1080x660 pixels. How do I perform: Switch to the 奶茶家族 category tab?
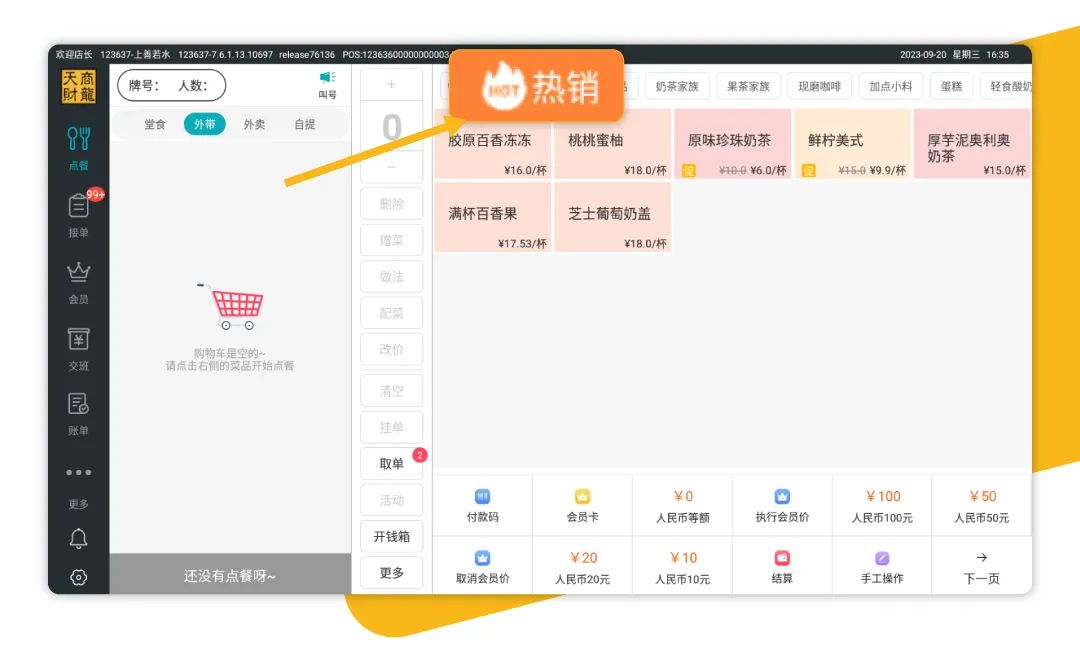click(677, 86)
